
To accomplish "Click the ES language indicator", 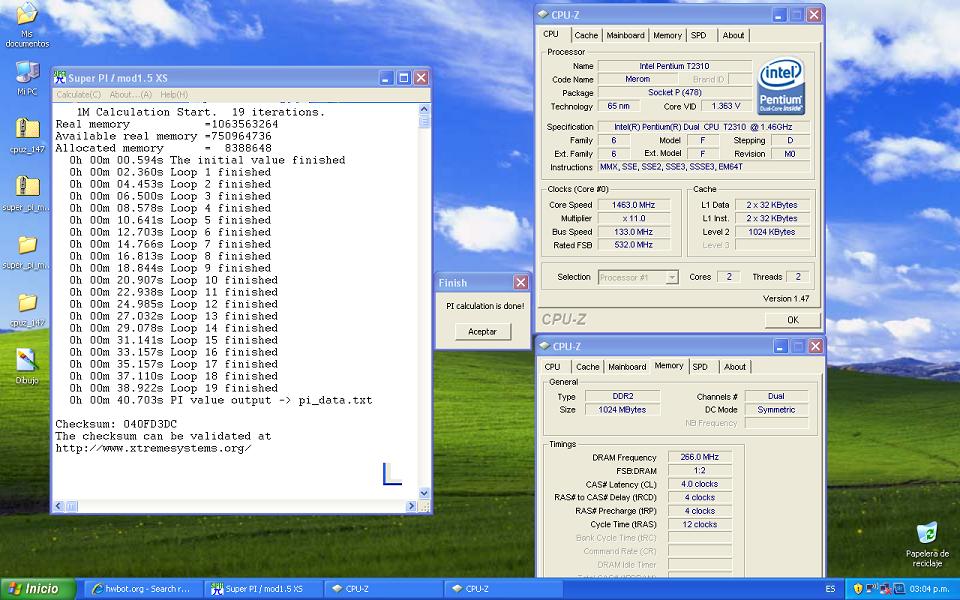I will [830, 589].
